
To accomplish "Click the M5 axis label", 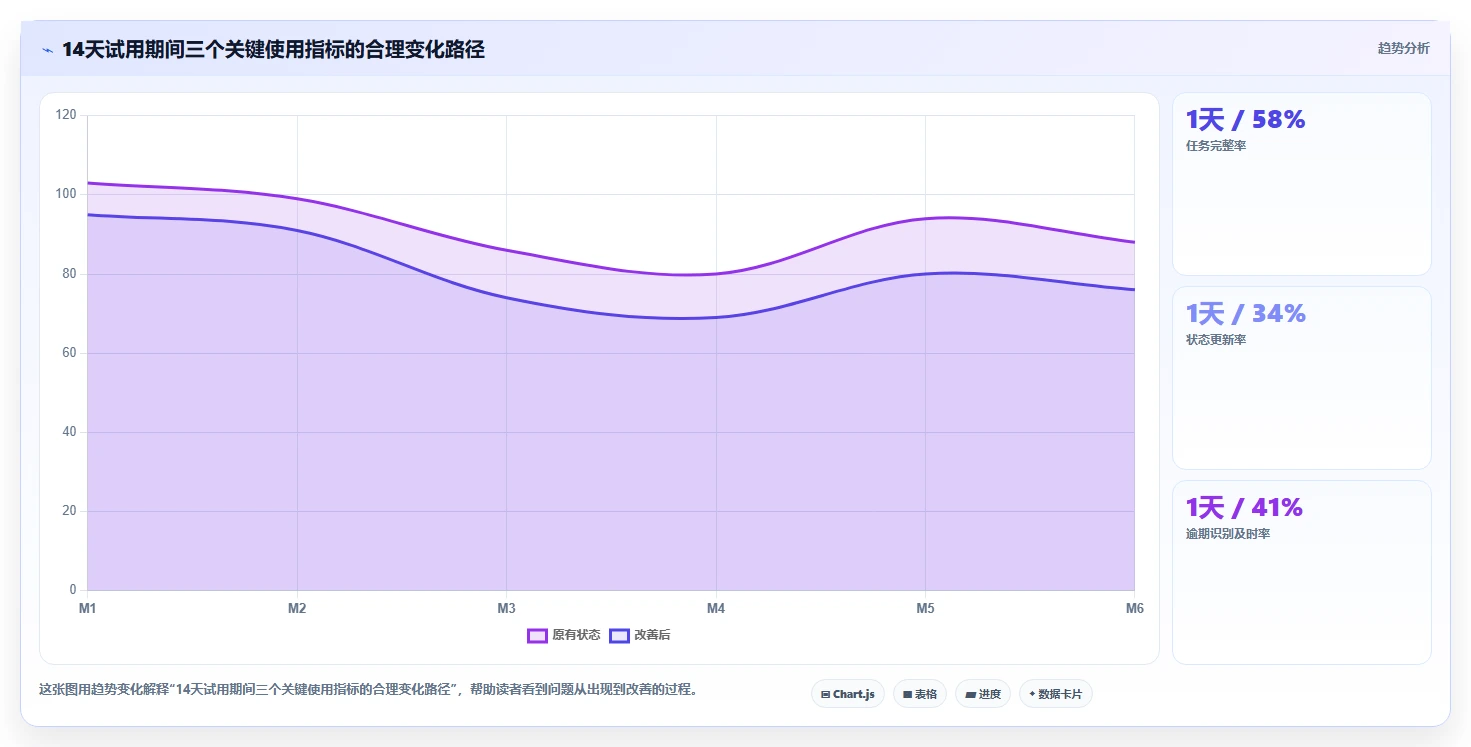I will click(925, 608).
